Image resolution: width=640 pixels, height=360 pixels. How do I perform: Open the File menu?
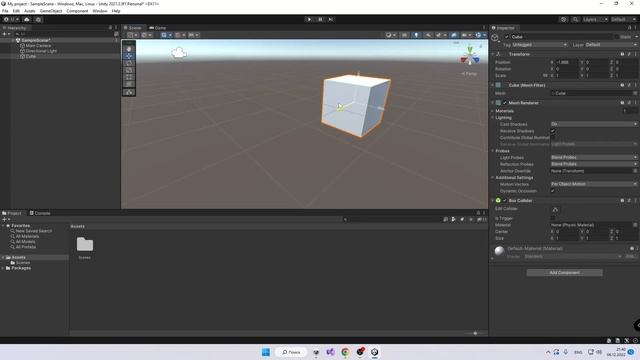(5, 11)
